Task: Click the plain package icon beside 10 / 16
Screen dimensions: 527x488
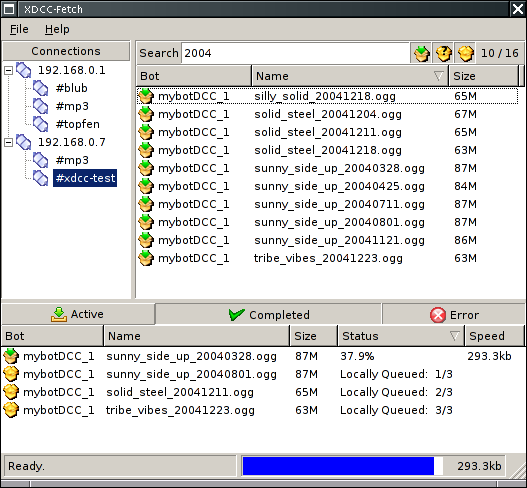Action: (x=465, y=53)
